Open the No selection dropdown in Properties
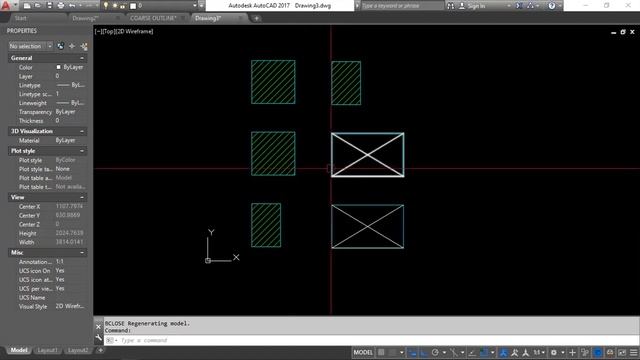The height and width of the screenshot is (360, 640). coord(31,46)
